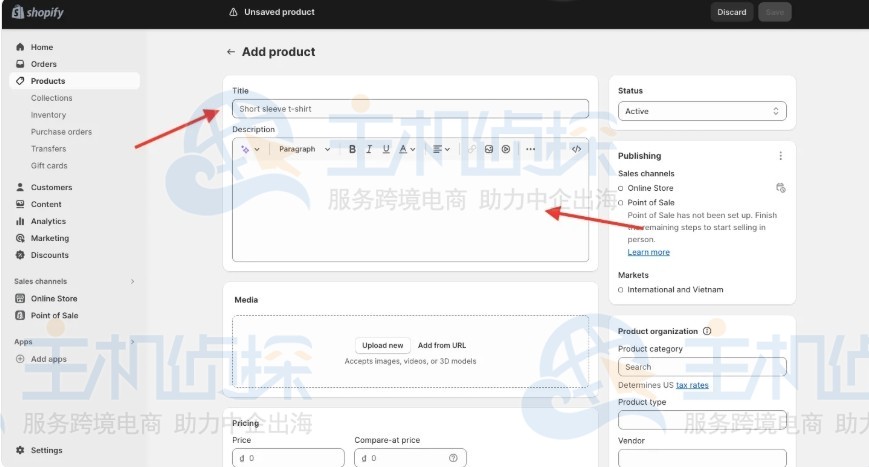Click the Discounts icon in sidebar
Screen dimensions: 869x467
21,255
